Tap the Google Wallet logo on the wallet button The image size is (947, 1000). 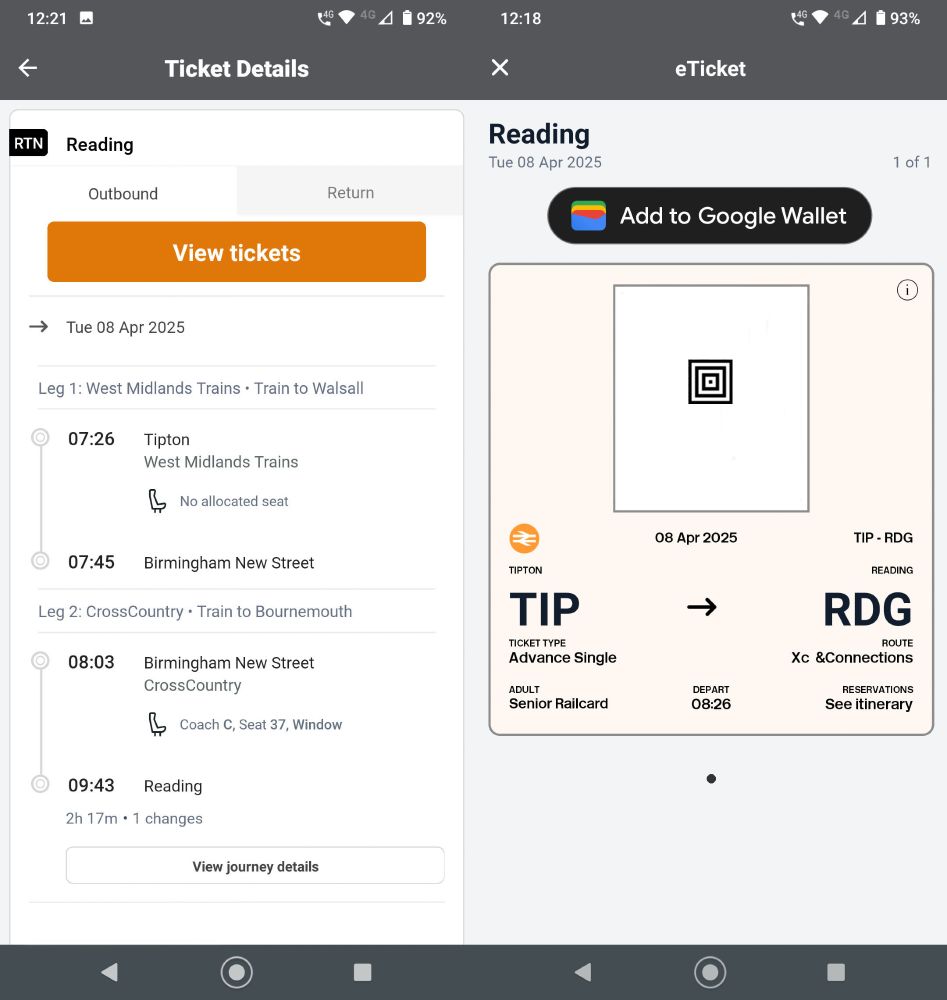pyautogui.click(x=588, y=215)
